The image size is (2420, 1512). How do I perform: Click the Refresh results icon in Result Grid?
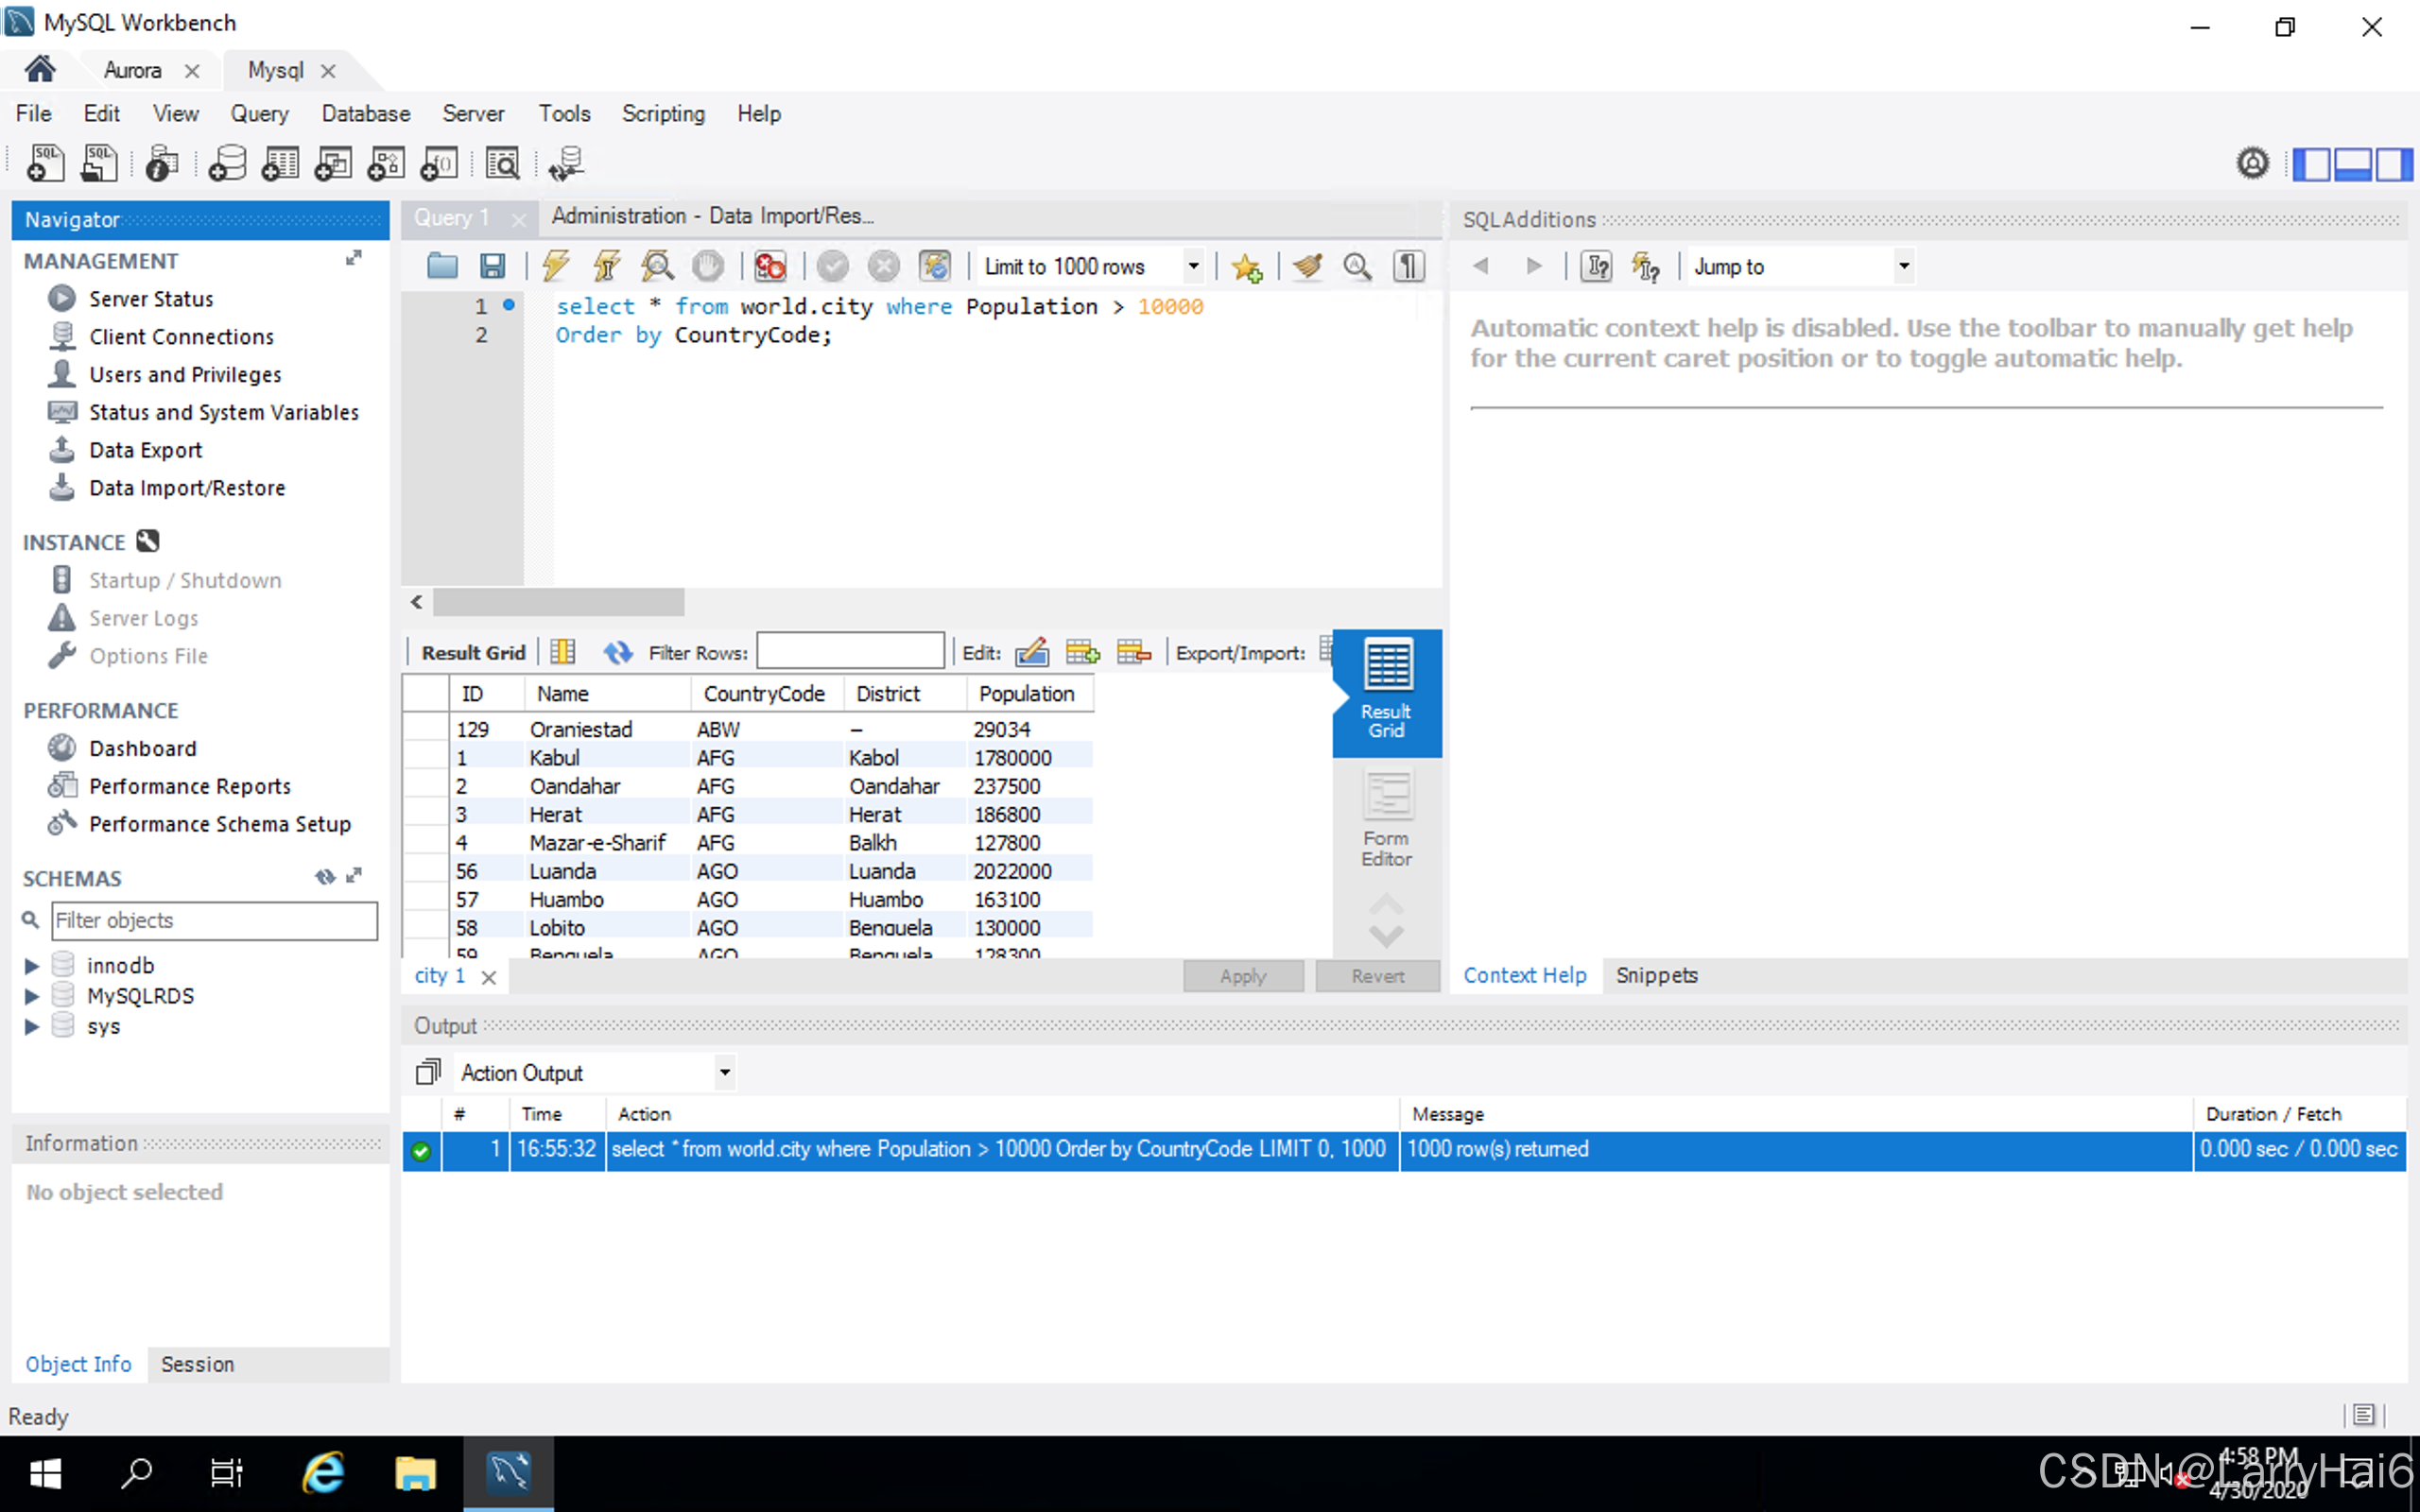pos(617,652)
